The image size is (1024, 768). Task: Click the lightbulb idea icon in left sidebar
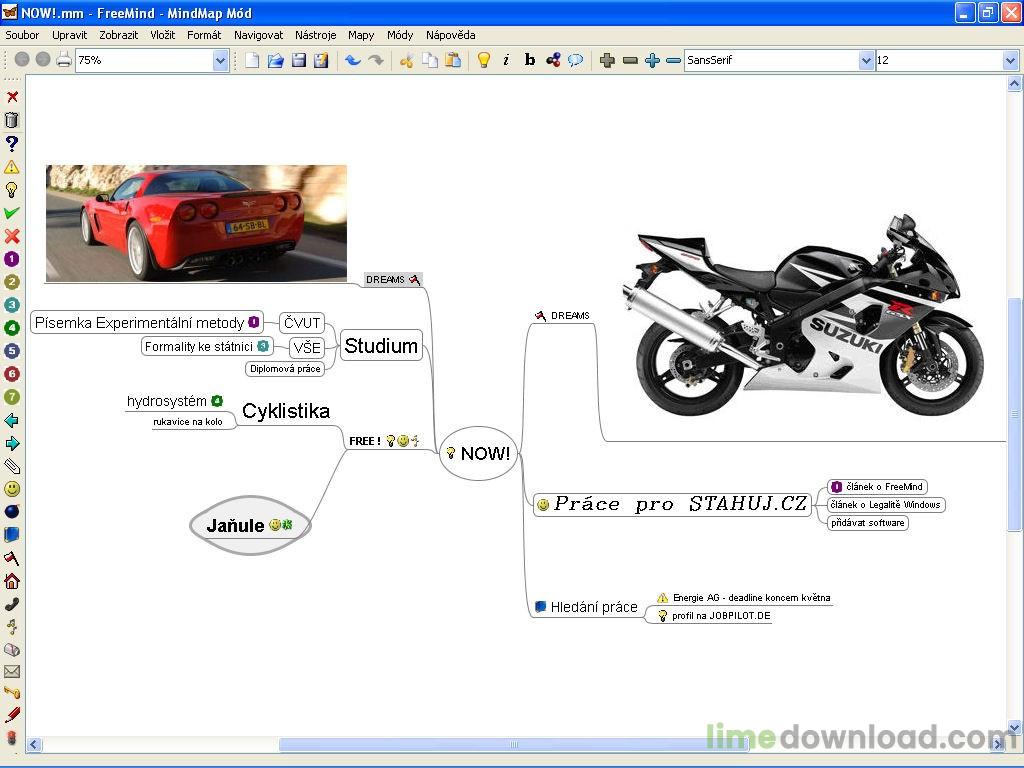click(x=12, y=190)
